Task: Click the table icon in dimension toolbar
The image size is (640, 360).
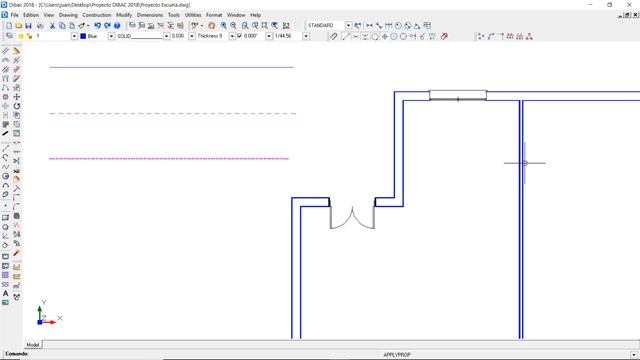Action: 427,26
